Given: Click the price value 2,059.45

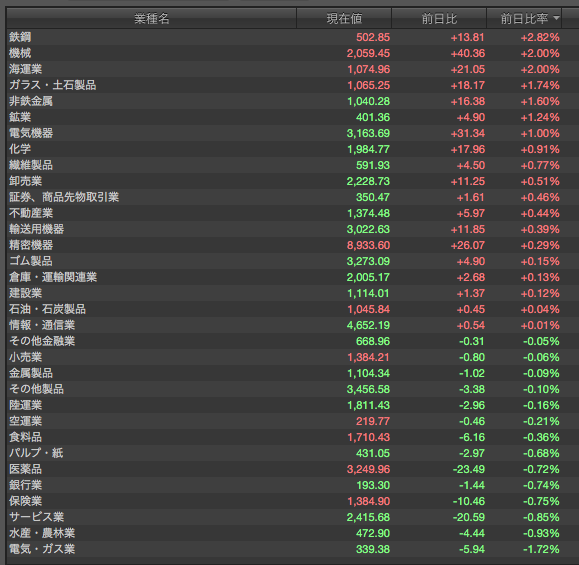Looking at the screenshot, I should pos(368,53).
